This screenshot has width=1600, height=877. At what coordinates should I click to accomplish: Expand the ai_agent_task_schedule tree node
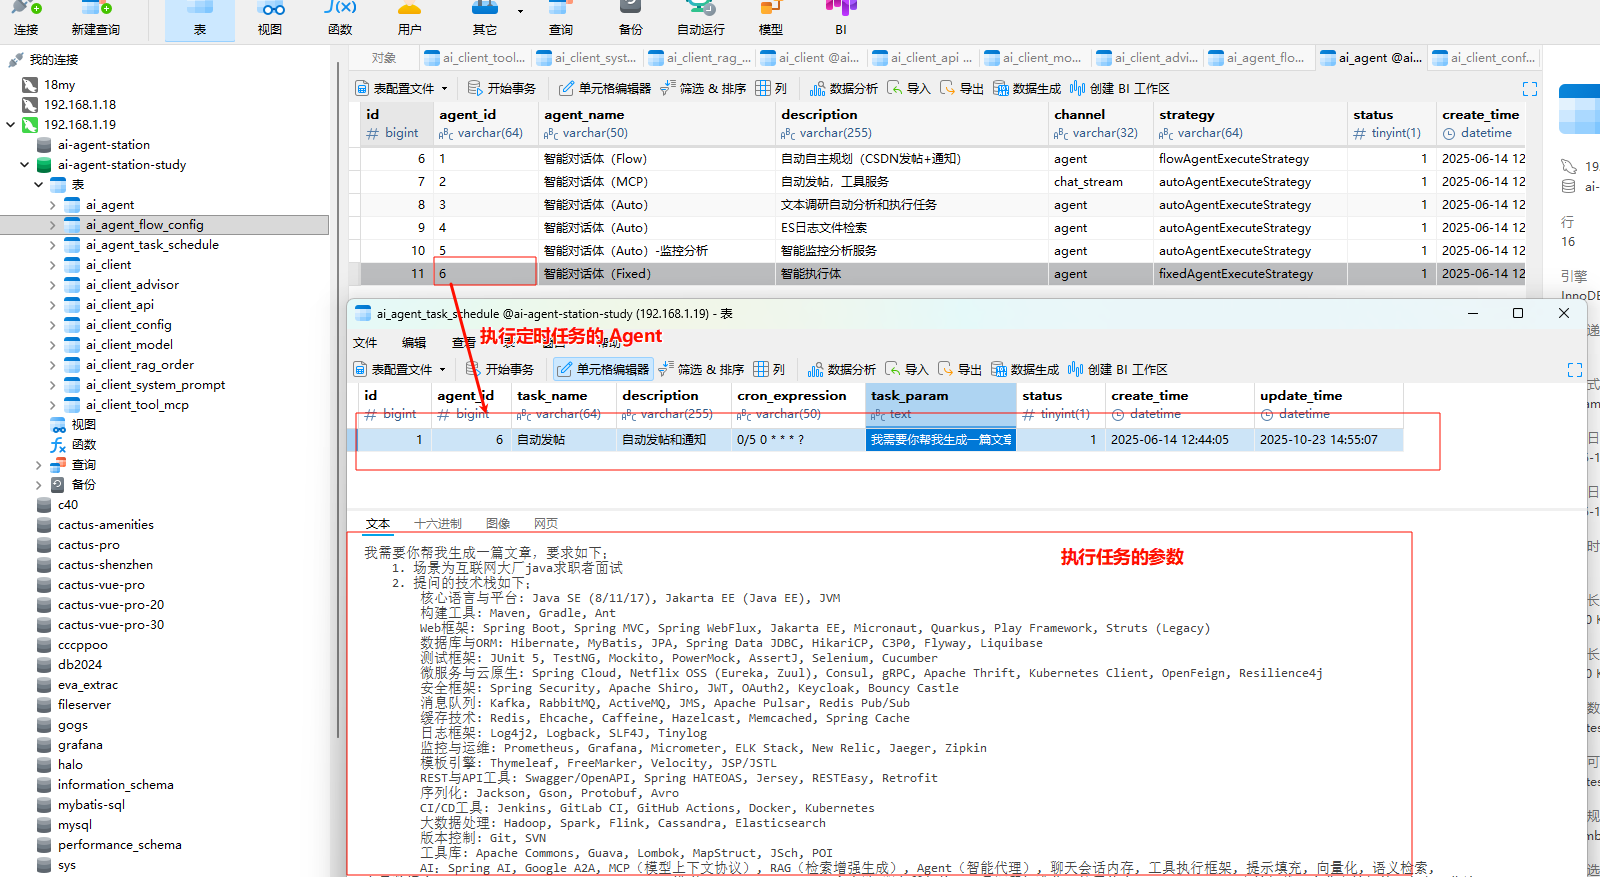(x=53, y=245)
